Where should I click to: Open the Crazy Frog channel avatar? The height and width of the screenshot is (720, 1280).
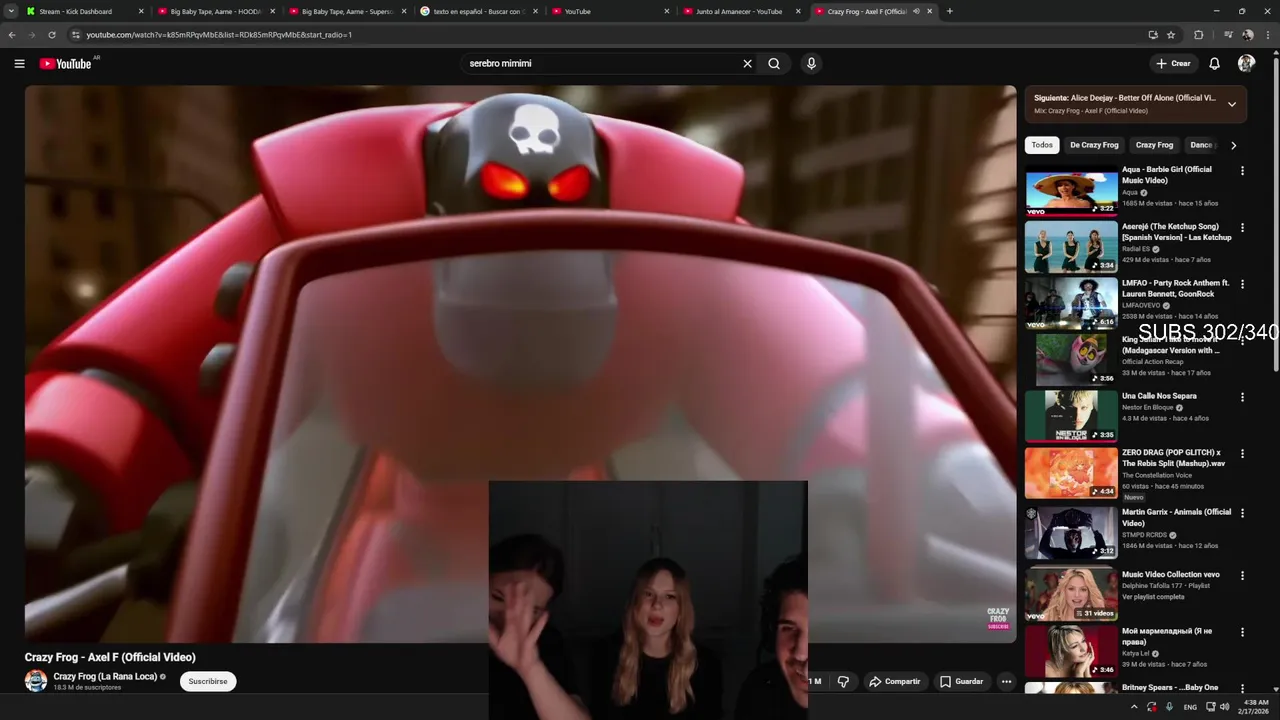pyautogui.click(x=36, y=681)
